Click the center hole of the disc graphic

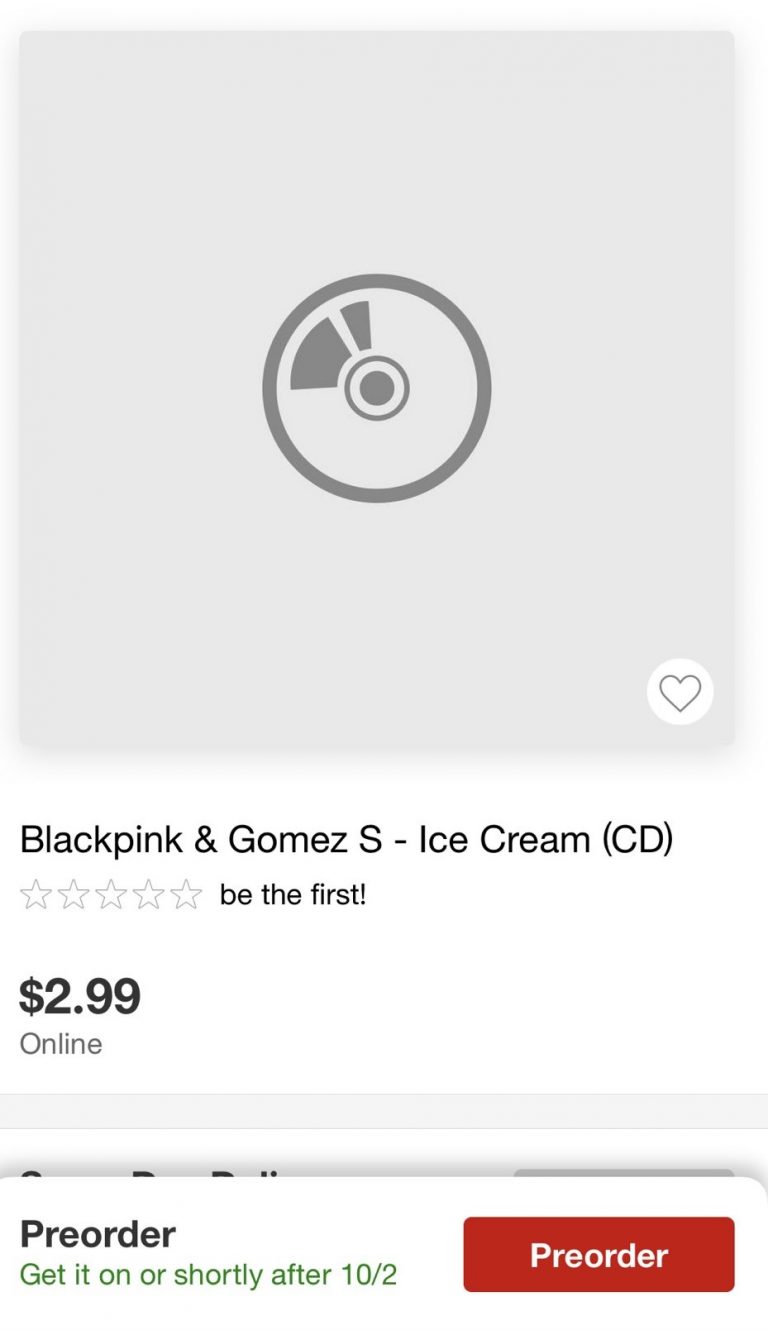point(377,387)
